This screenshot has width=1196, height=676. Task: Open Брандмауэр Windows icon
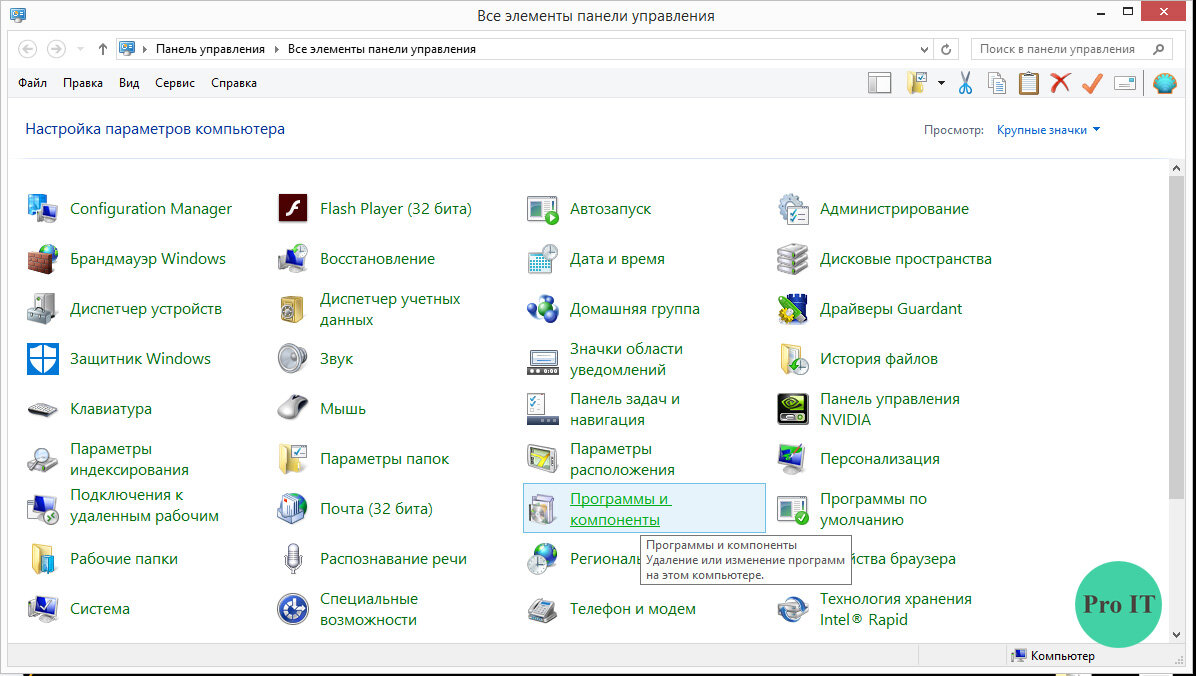click(43, 259)
